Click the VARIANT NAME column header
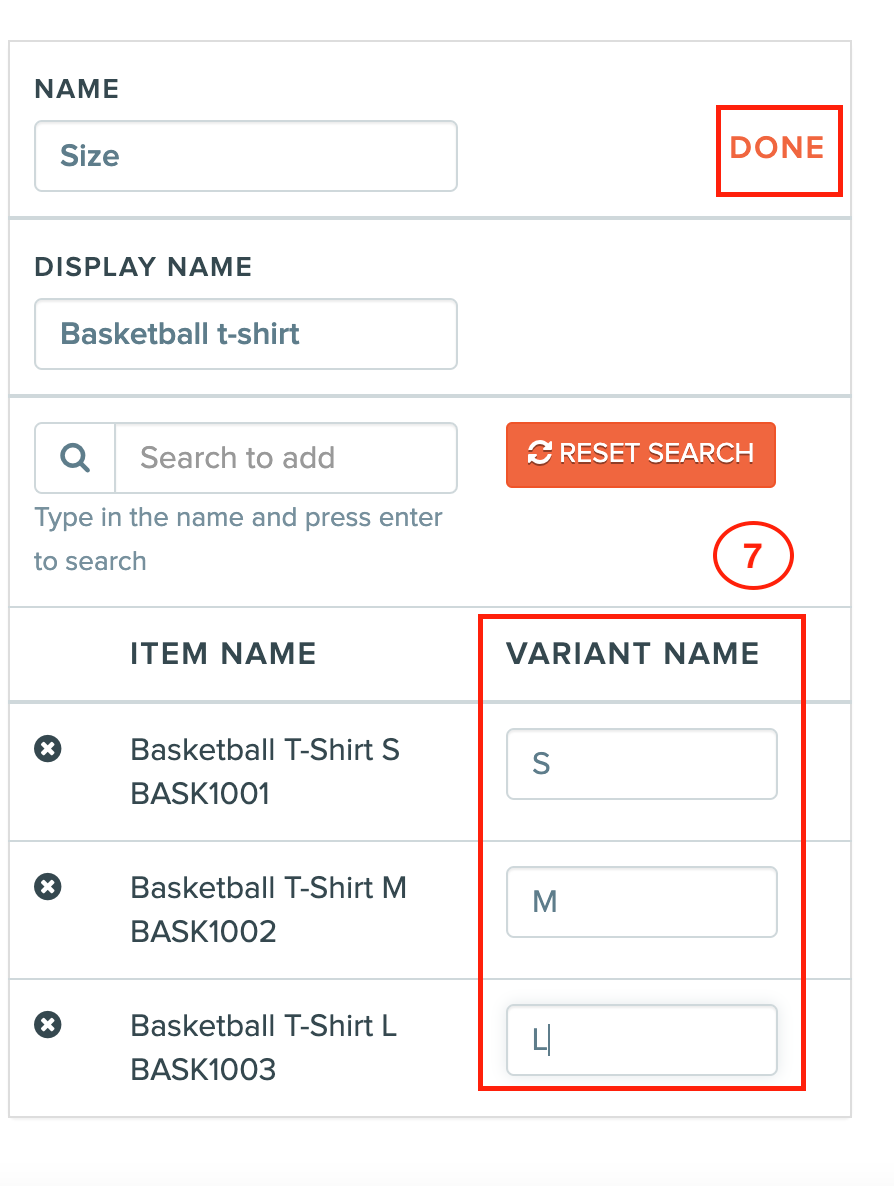 click(x=632, y=654)
